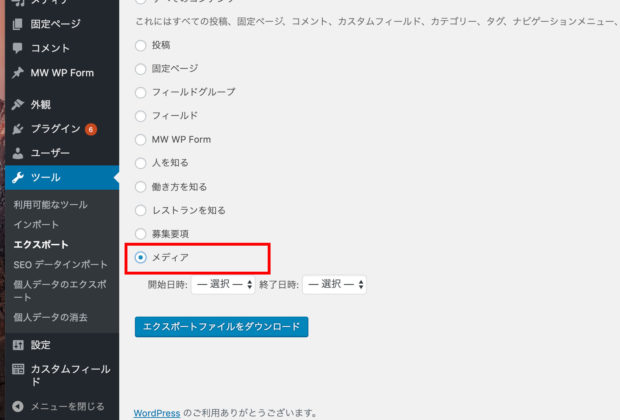This screenshot has height=420, width=620.
Task: Open the 開始日時 date dropdown
Action: [x=224, y=285]
